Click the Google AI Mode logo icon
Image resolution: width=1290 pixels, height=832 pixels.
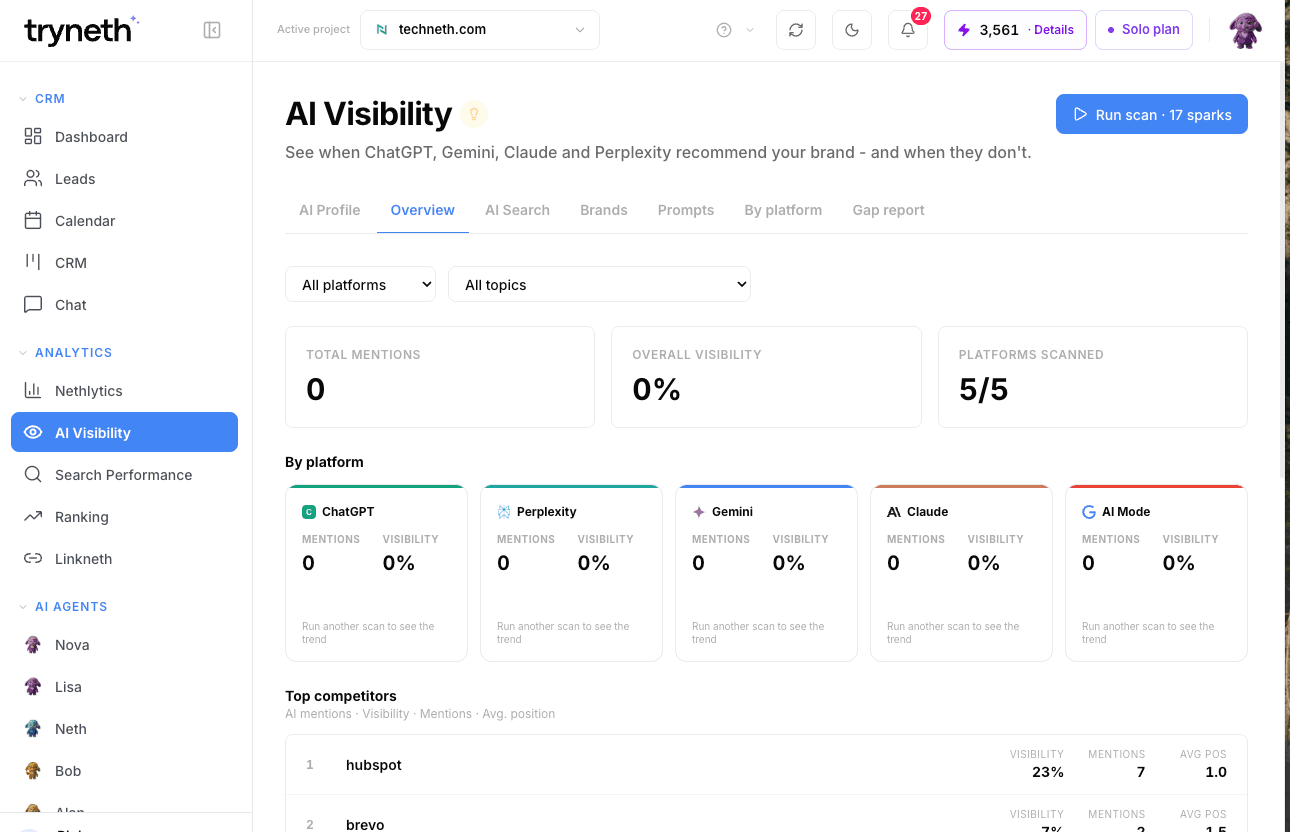[1089, 512]
